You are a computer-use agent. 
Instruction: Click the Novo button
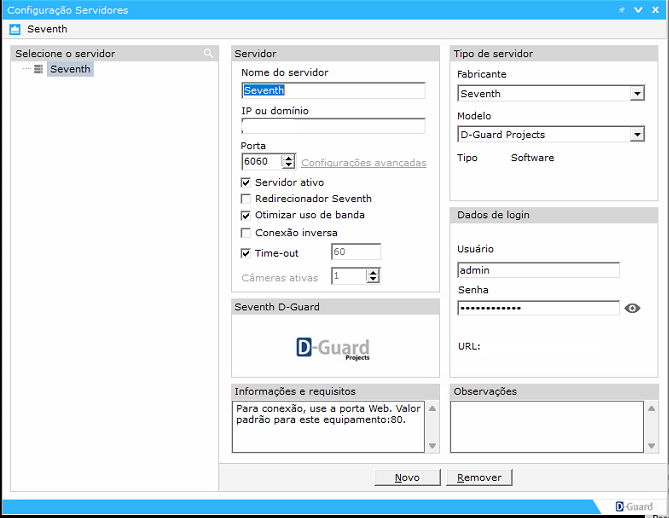(x=407, y=478)
